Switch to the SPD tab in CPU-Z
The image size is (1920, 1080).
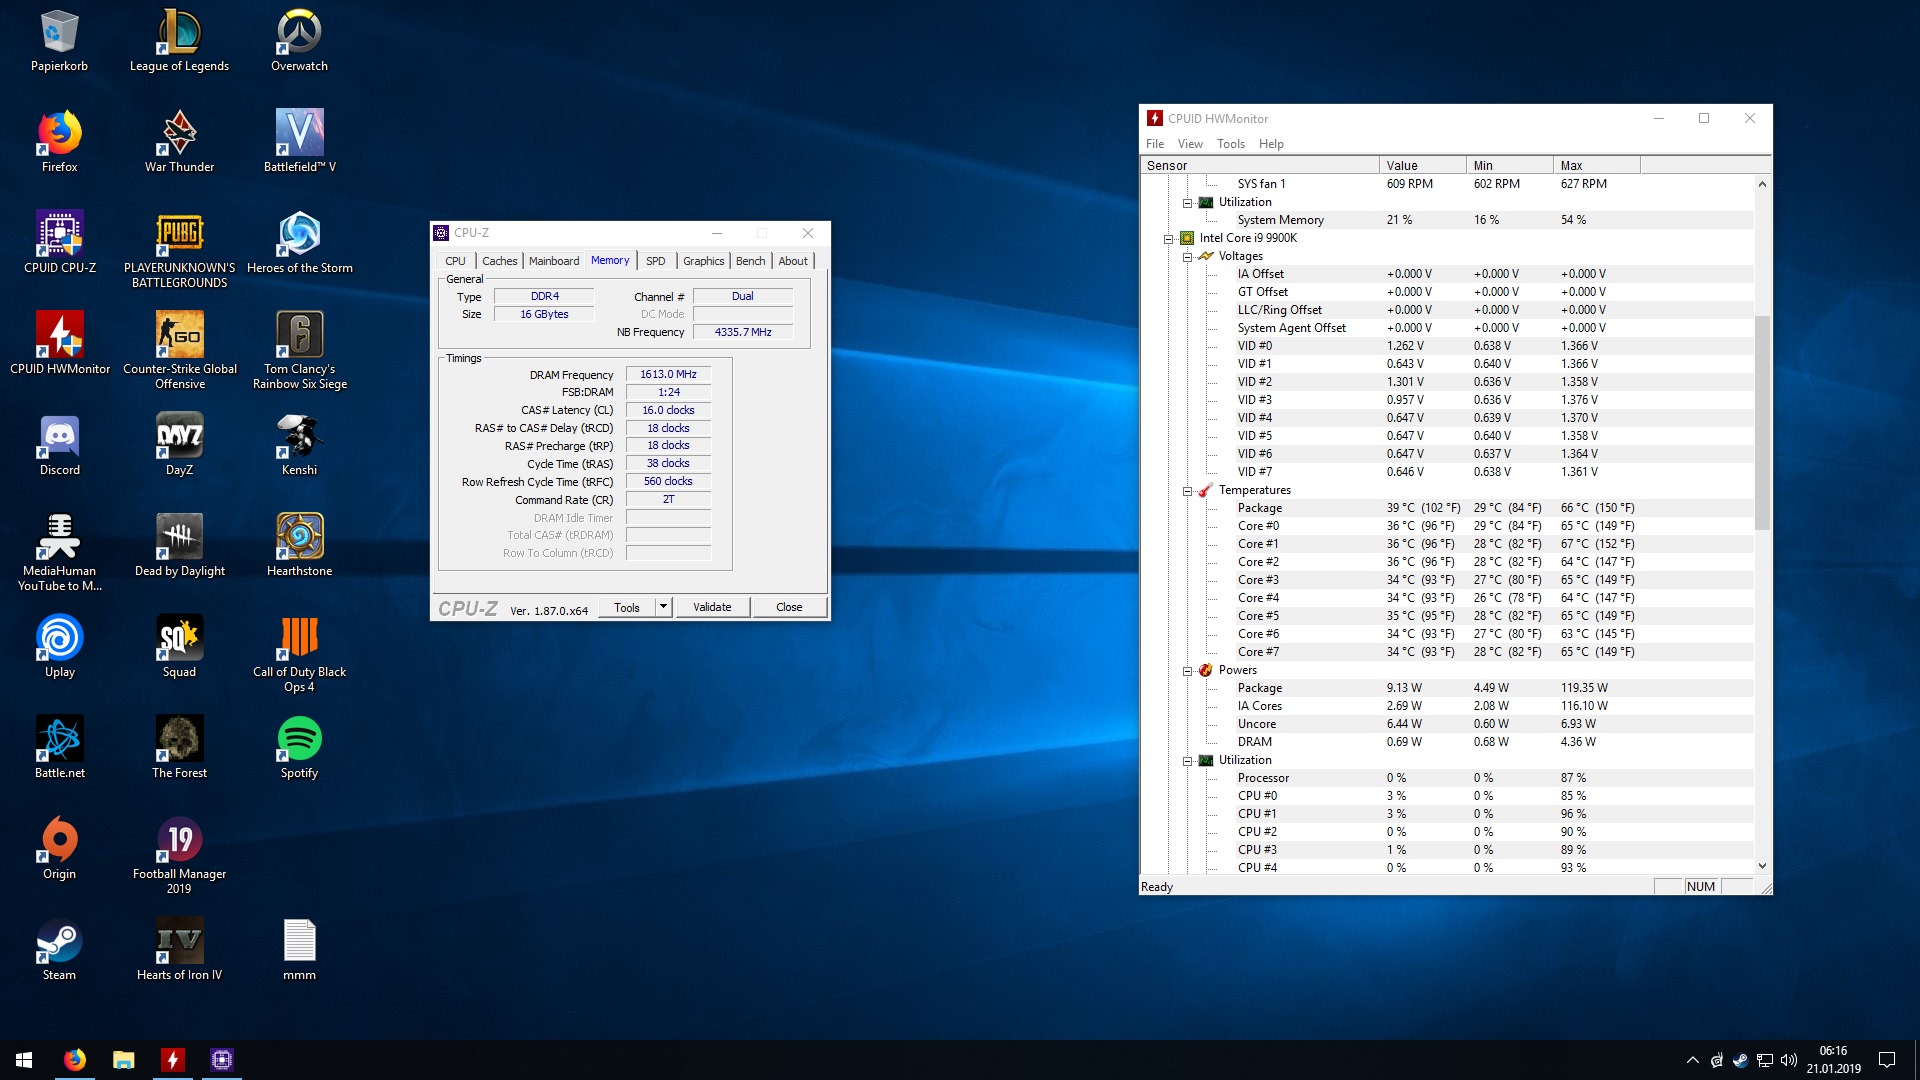pyautogui.click(x=655, y=261)
